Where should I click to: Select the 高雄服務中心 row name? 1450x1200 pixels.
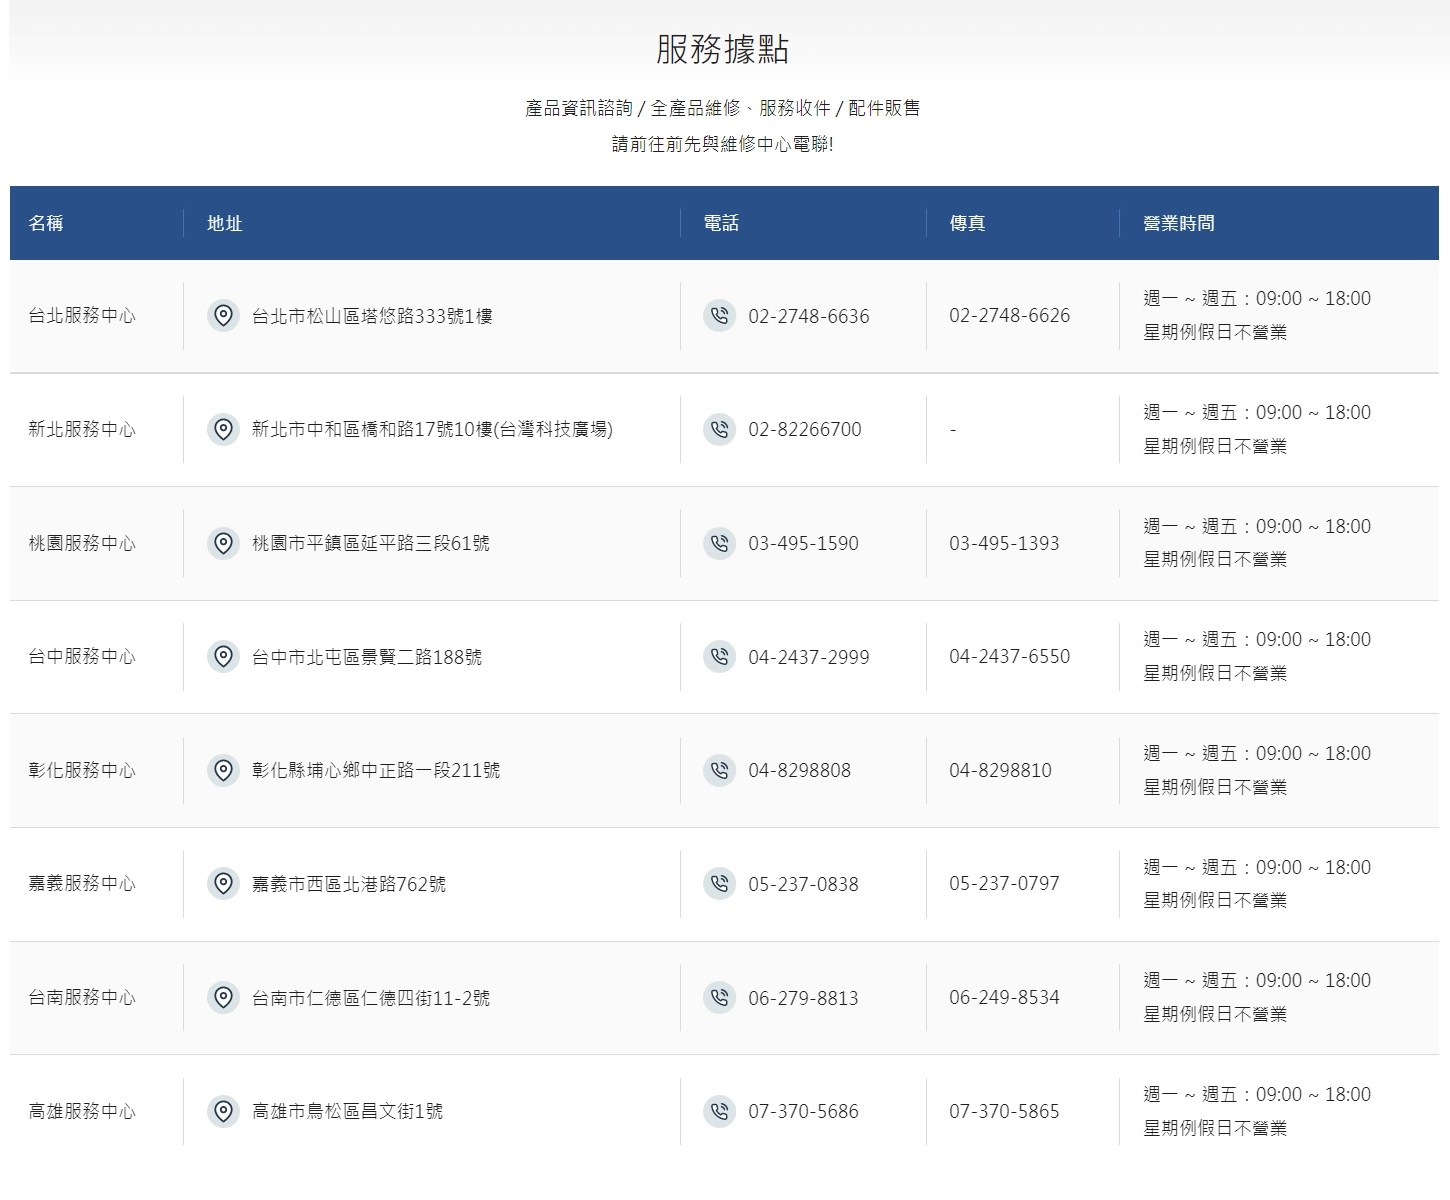[82, 1111]
